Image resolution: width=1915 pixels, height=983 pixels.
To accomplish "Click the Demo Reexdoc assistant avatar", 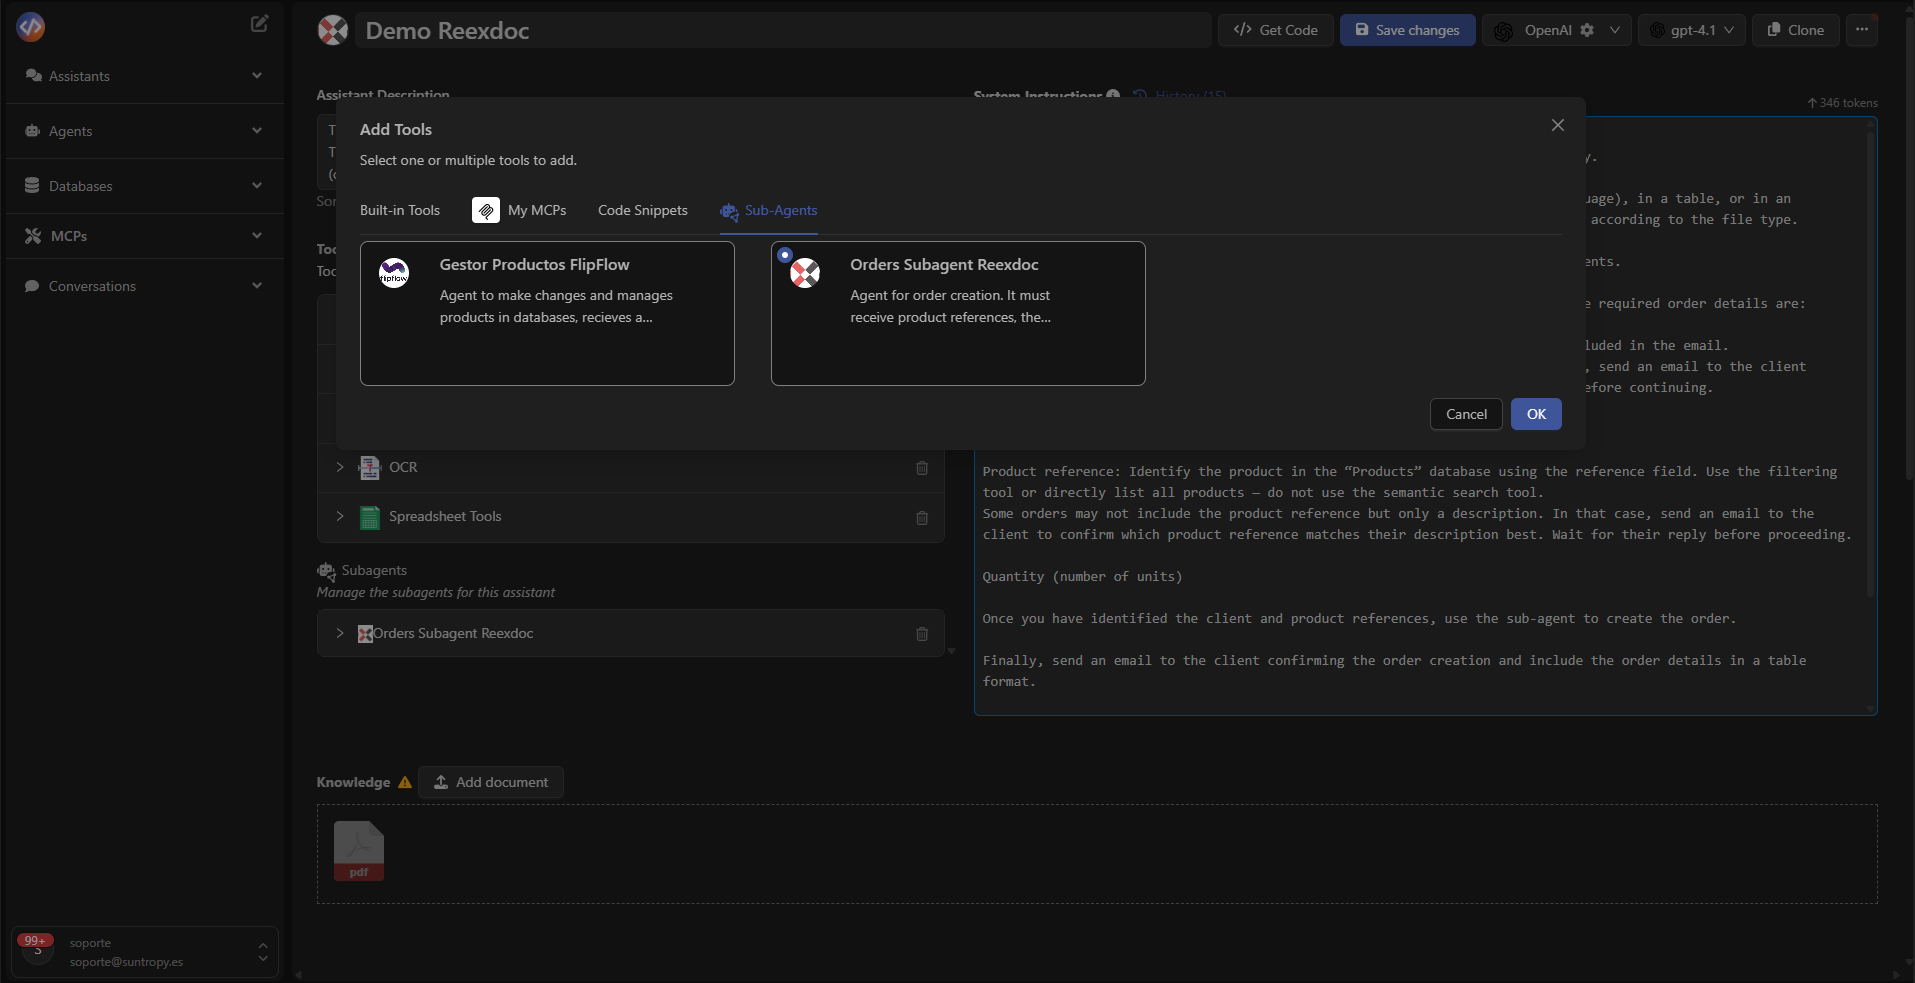I will 333,30.
